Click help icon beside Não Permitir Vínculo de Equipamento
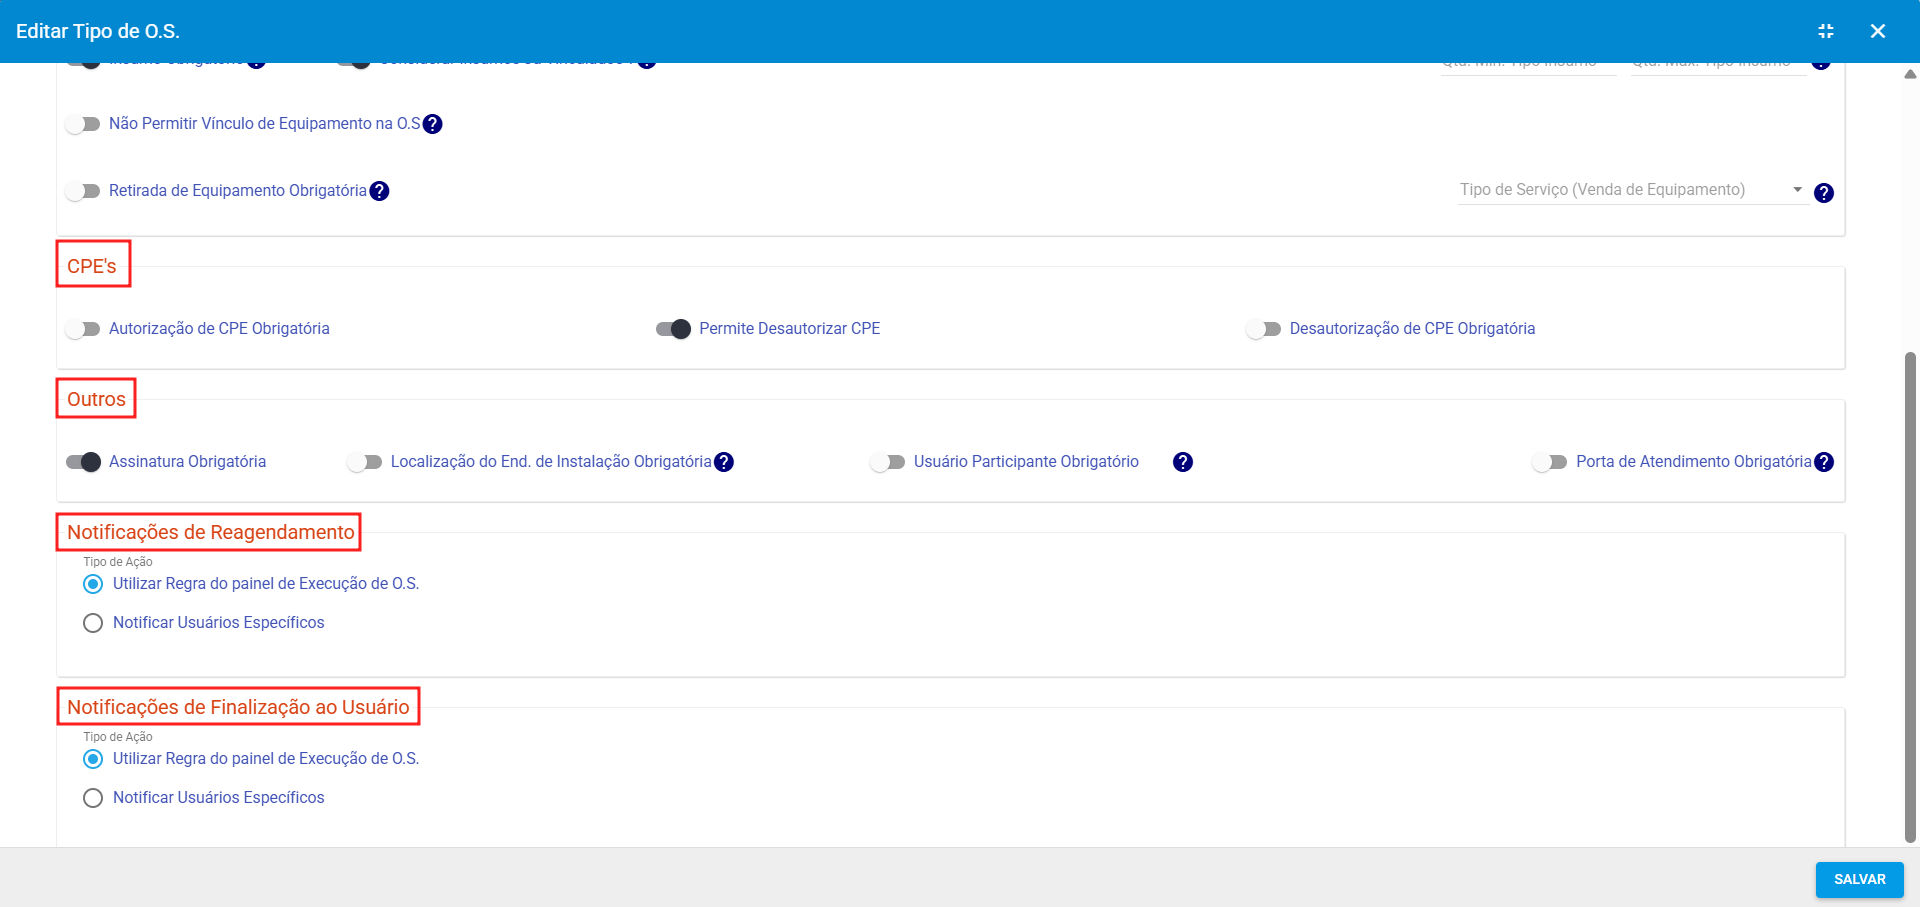Screen dimensions: 1920x907 432,124
